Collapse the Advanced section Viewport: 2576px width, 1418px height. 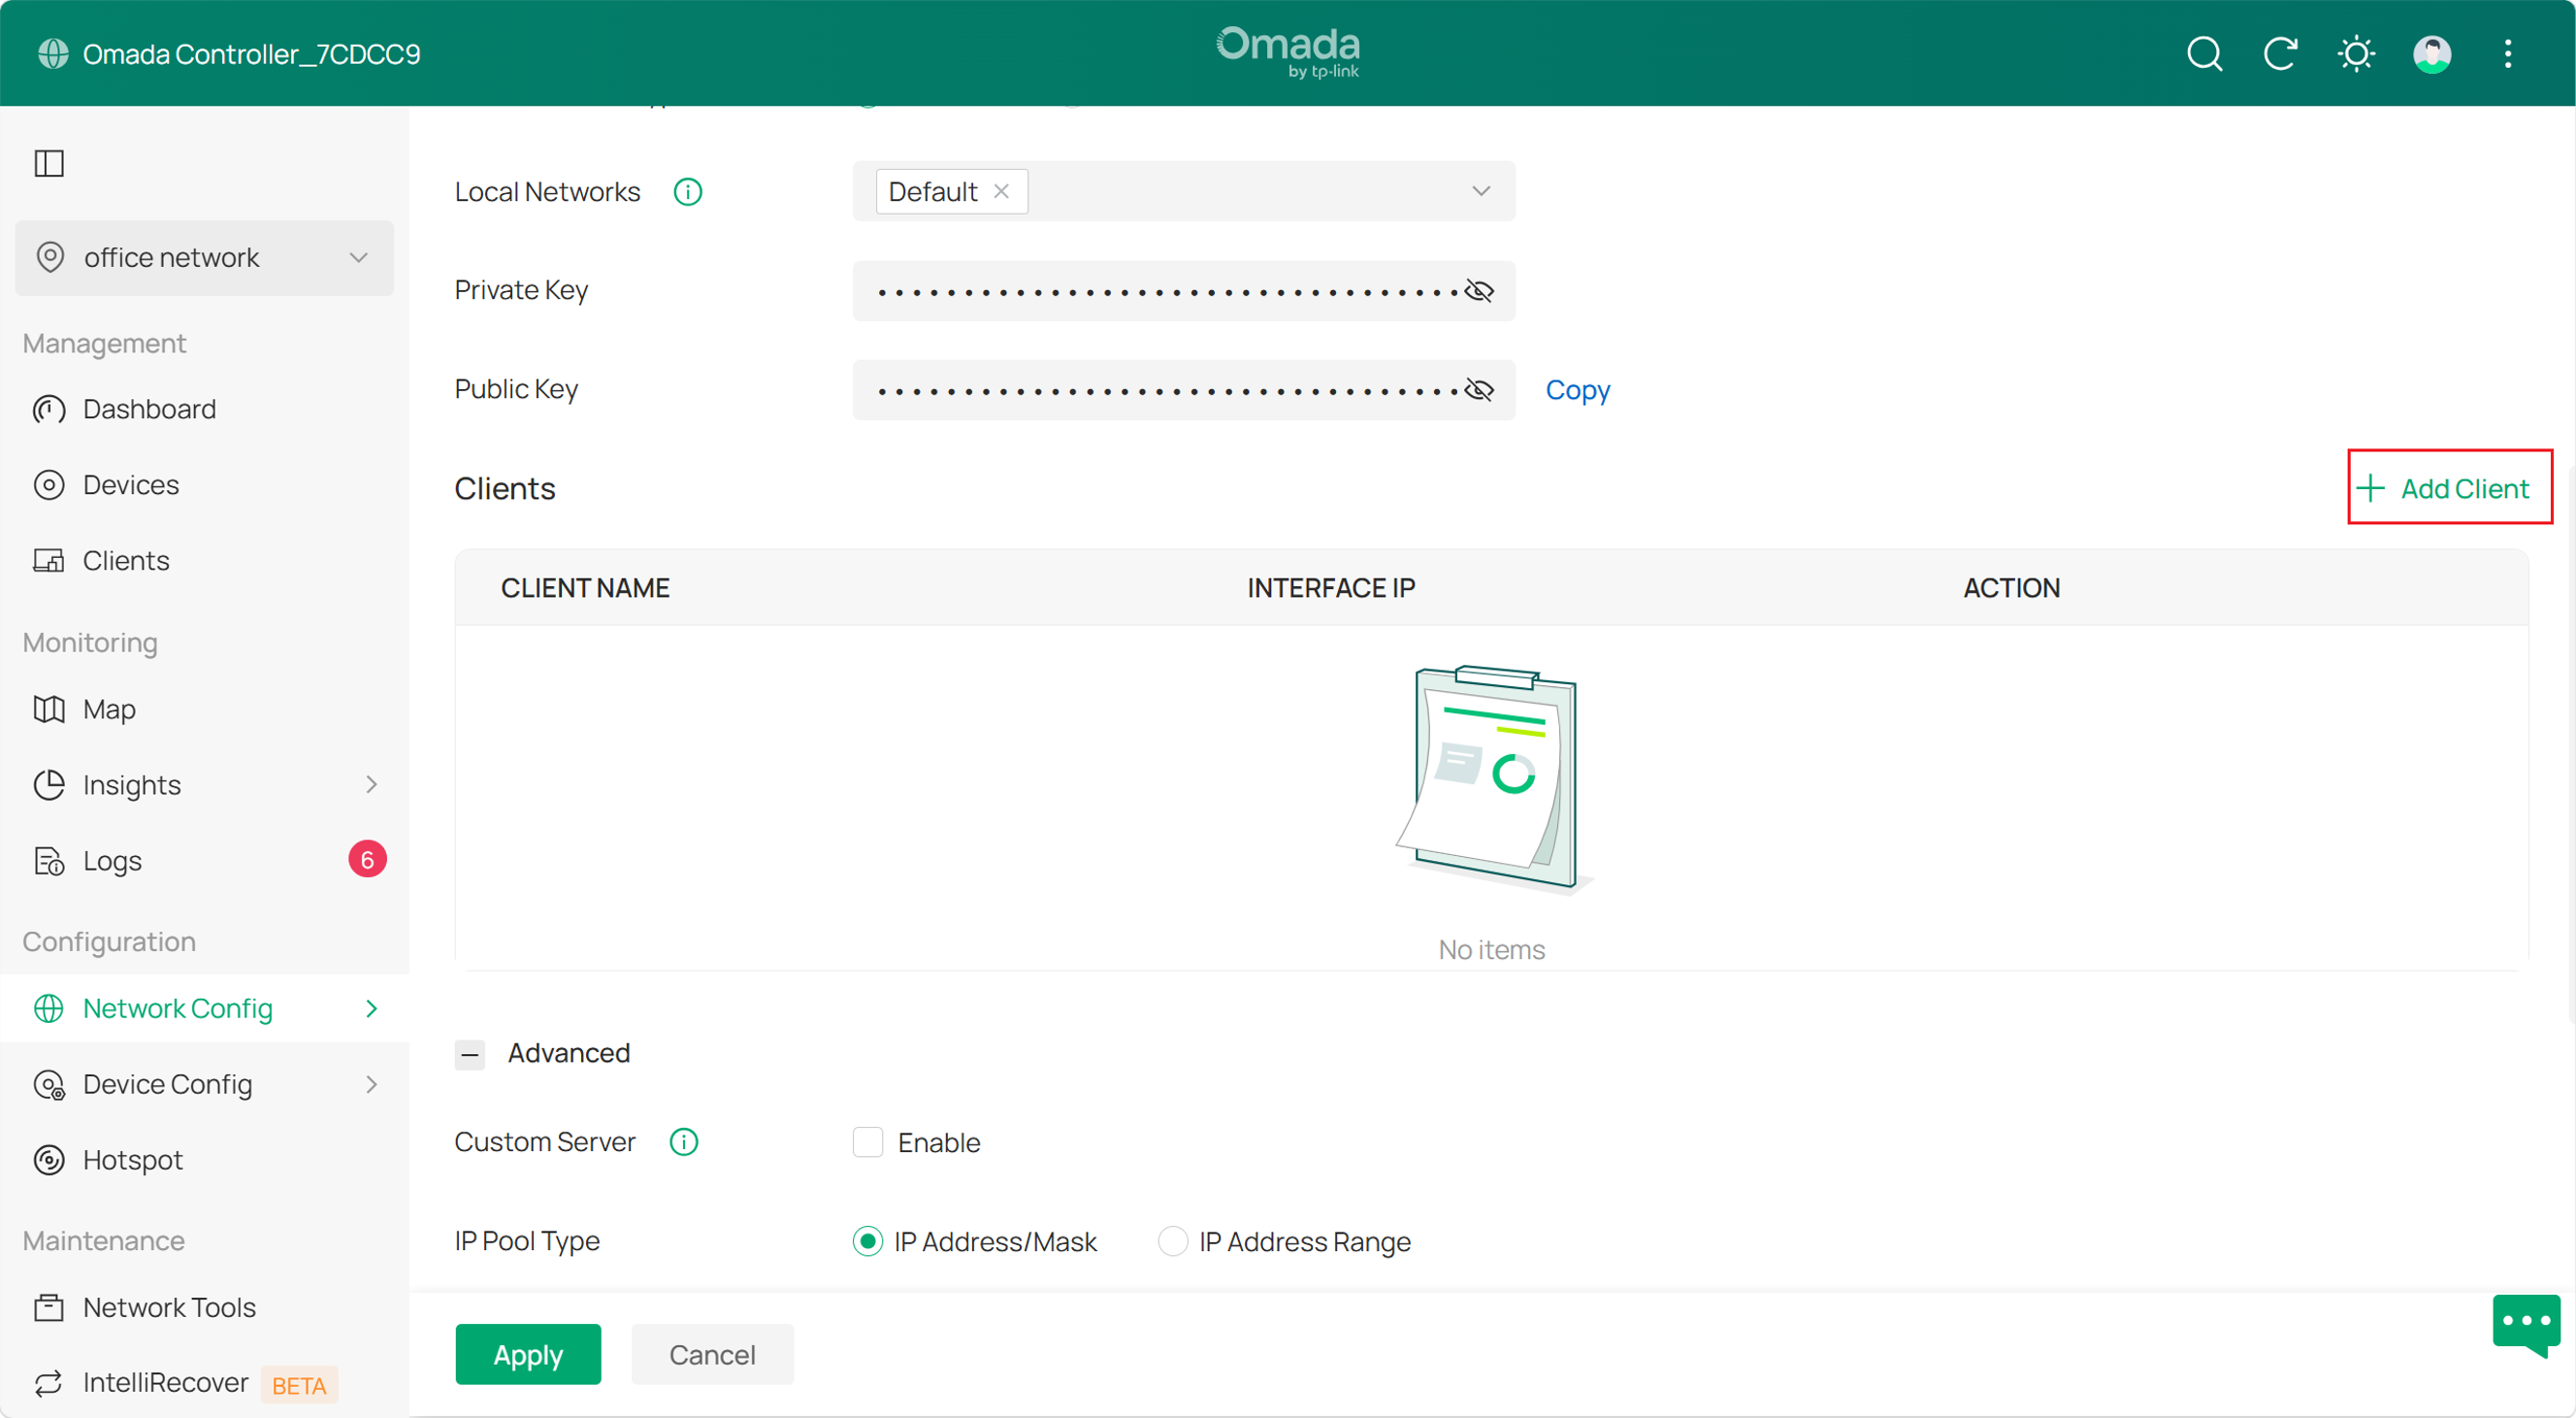tap(470, 1054)
